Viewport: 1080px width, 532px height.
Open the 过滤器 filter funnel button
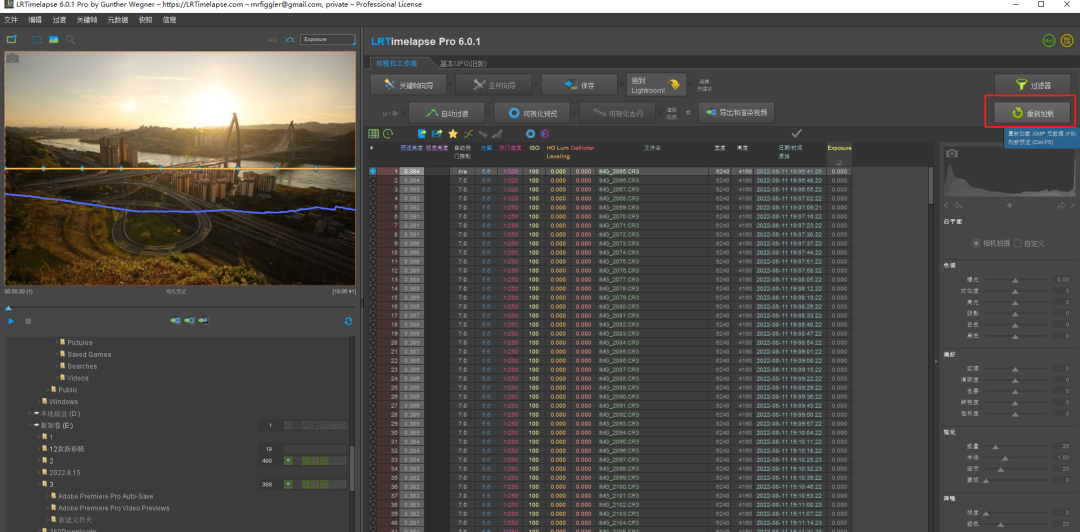(1032, 86)
